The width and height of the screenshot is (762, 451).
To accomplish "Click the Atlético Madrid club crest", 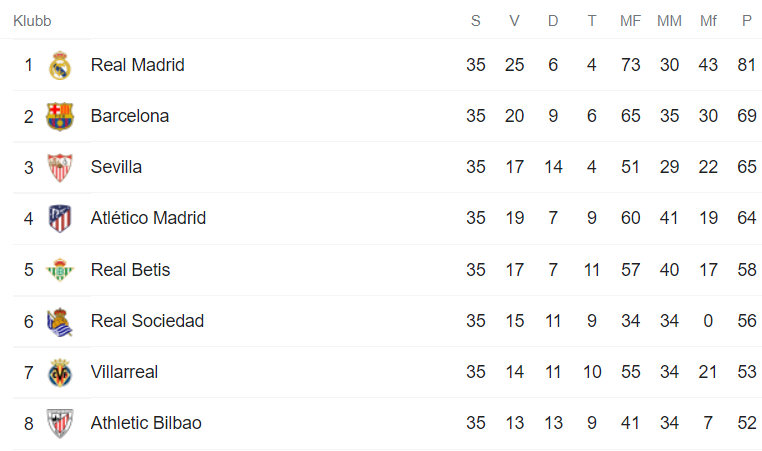I will [x=60, y=218].
